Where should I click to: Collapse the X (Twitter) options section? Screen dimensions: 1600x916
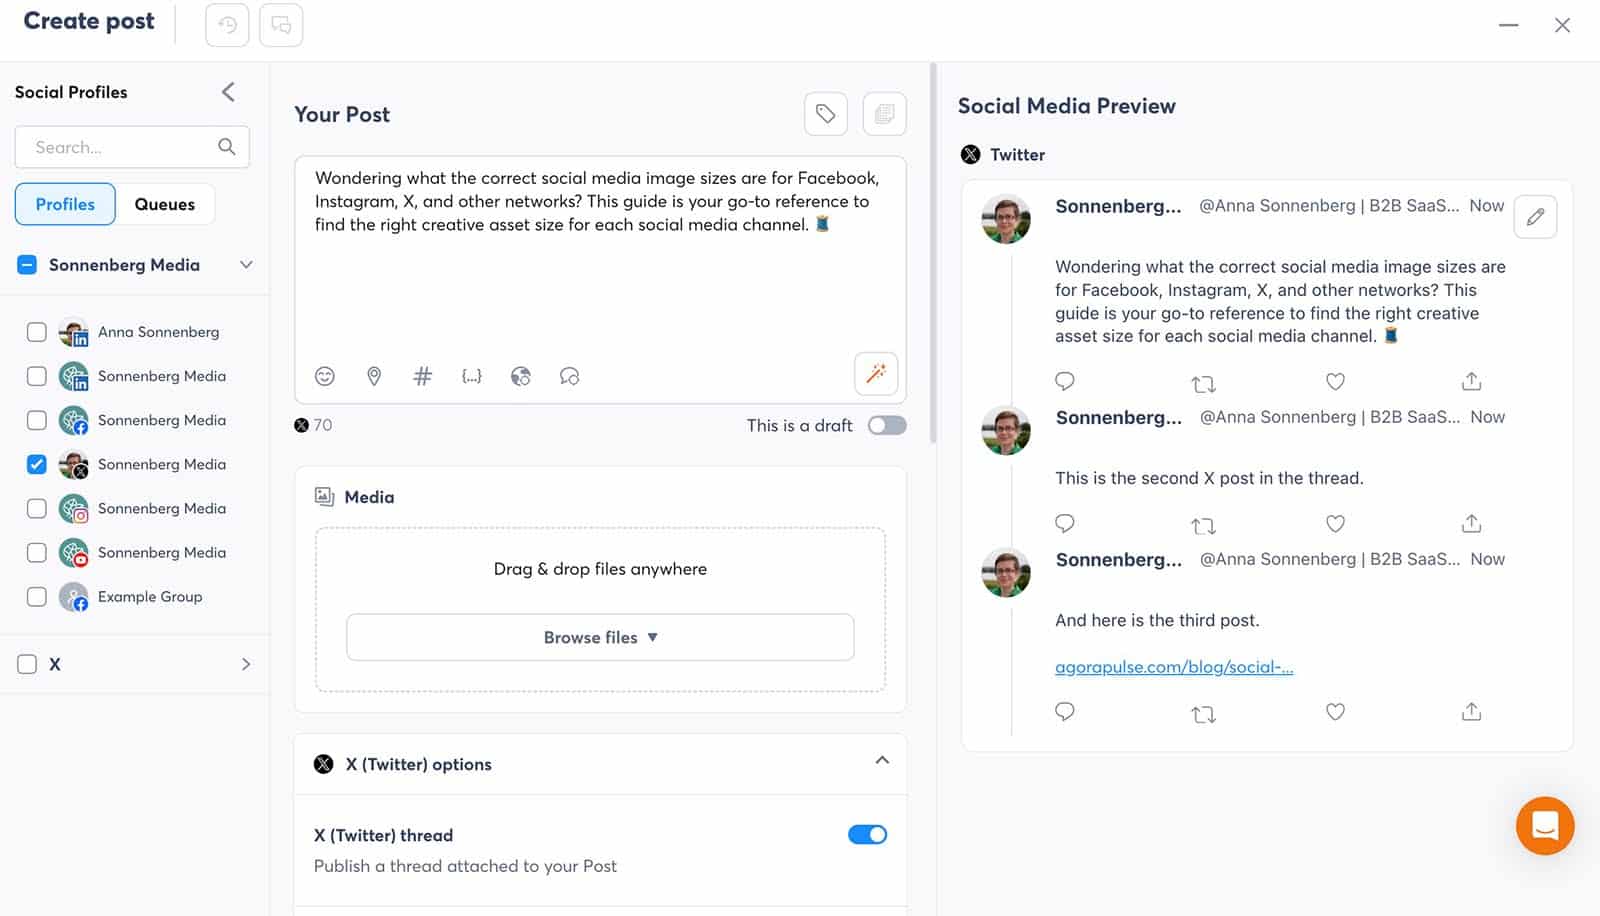(883, 761)
